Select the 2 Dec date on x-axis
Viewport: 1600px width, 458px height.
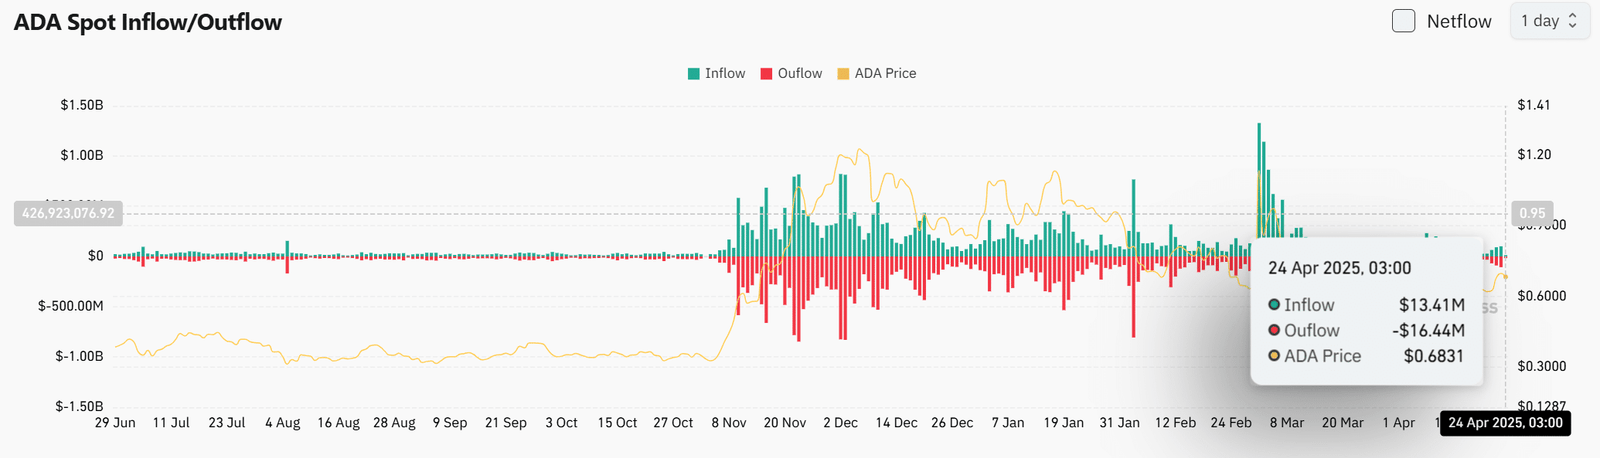coord(840,423)
